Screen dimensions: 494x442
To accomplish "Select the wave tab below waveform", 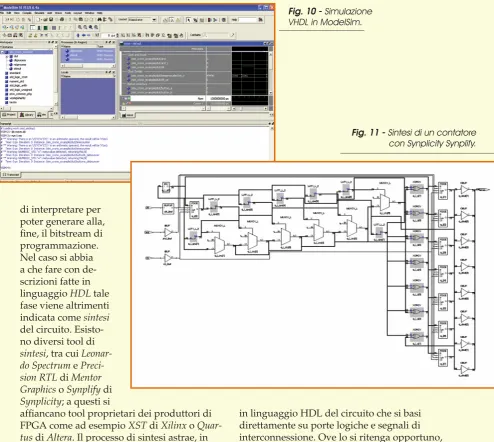I will tap(127, 115).
